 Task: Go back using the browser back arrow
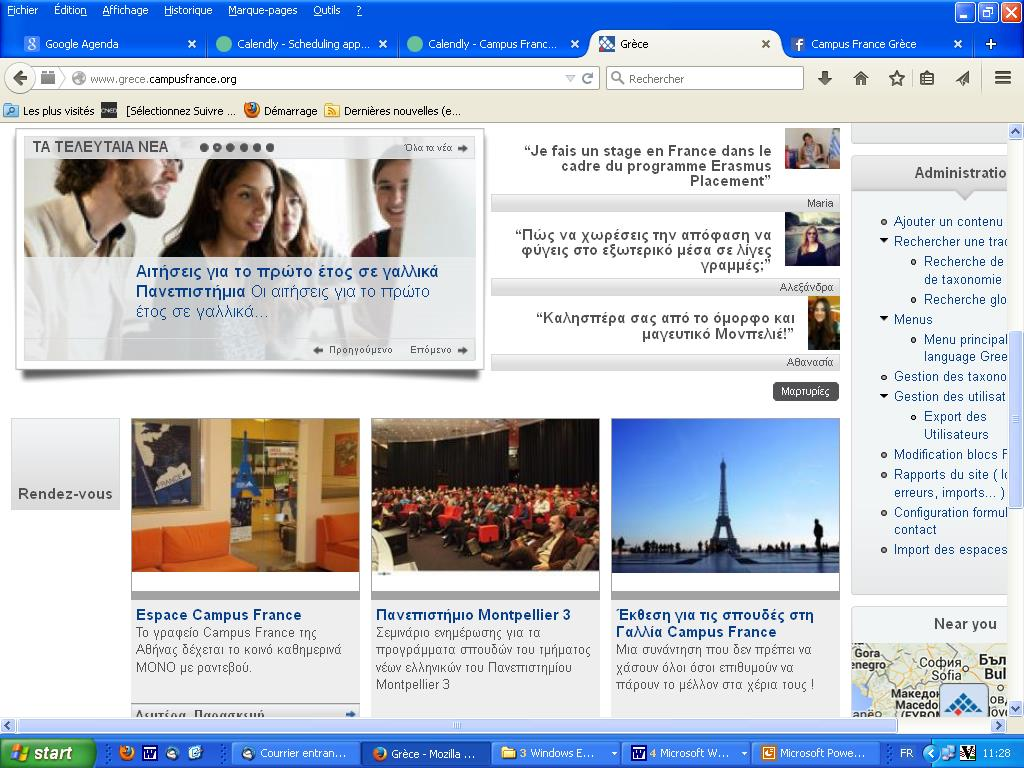pyautogui.click(x=20, y=78)
